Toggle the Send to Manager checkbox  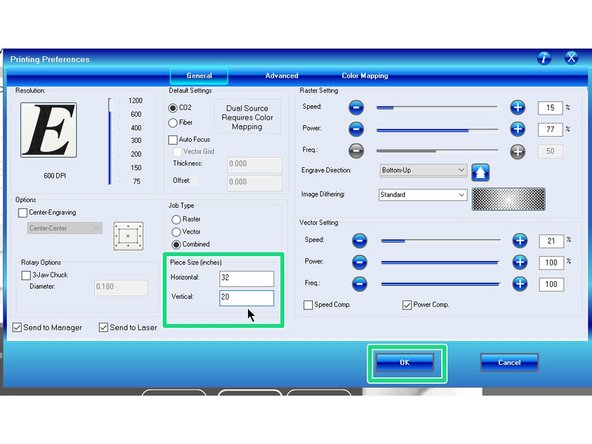[17, 327]
